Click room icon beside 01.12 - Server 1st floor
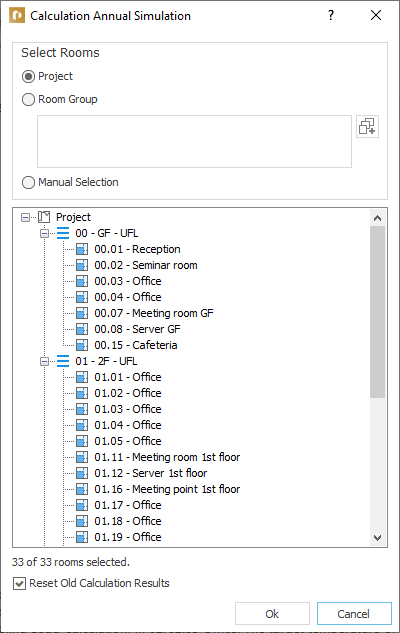 tap(82, 473)
